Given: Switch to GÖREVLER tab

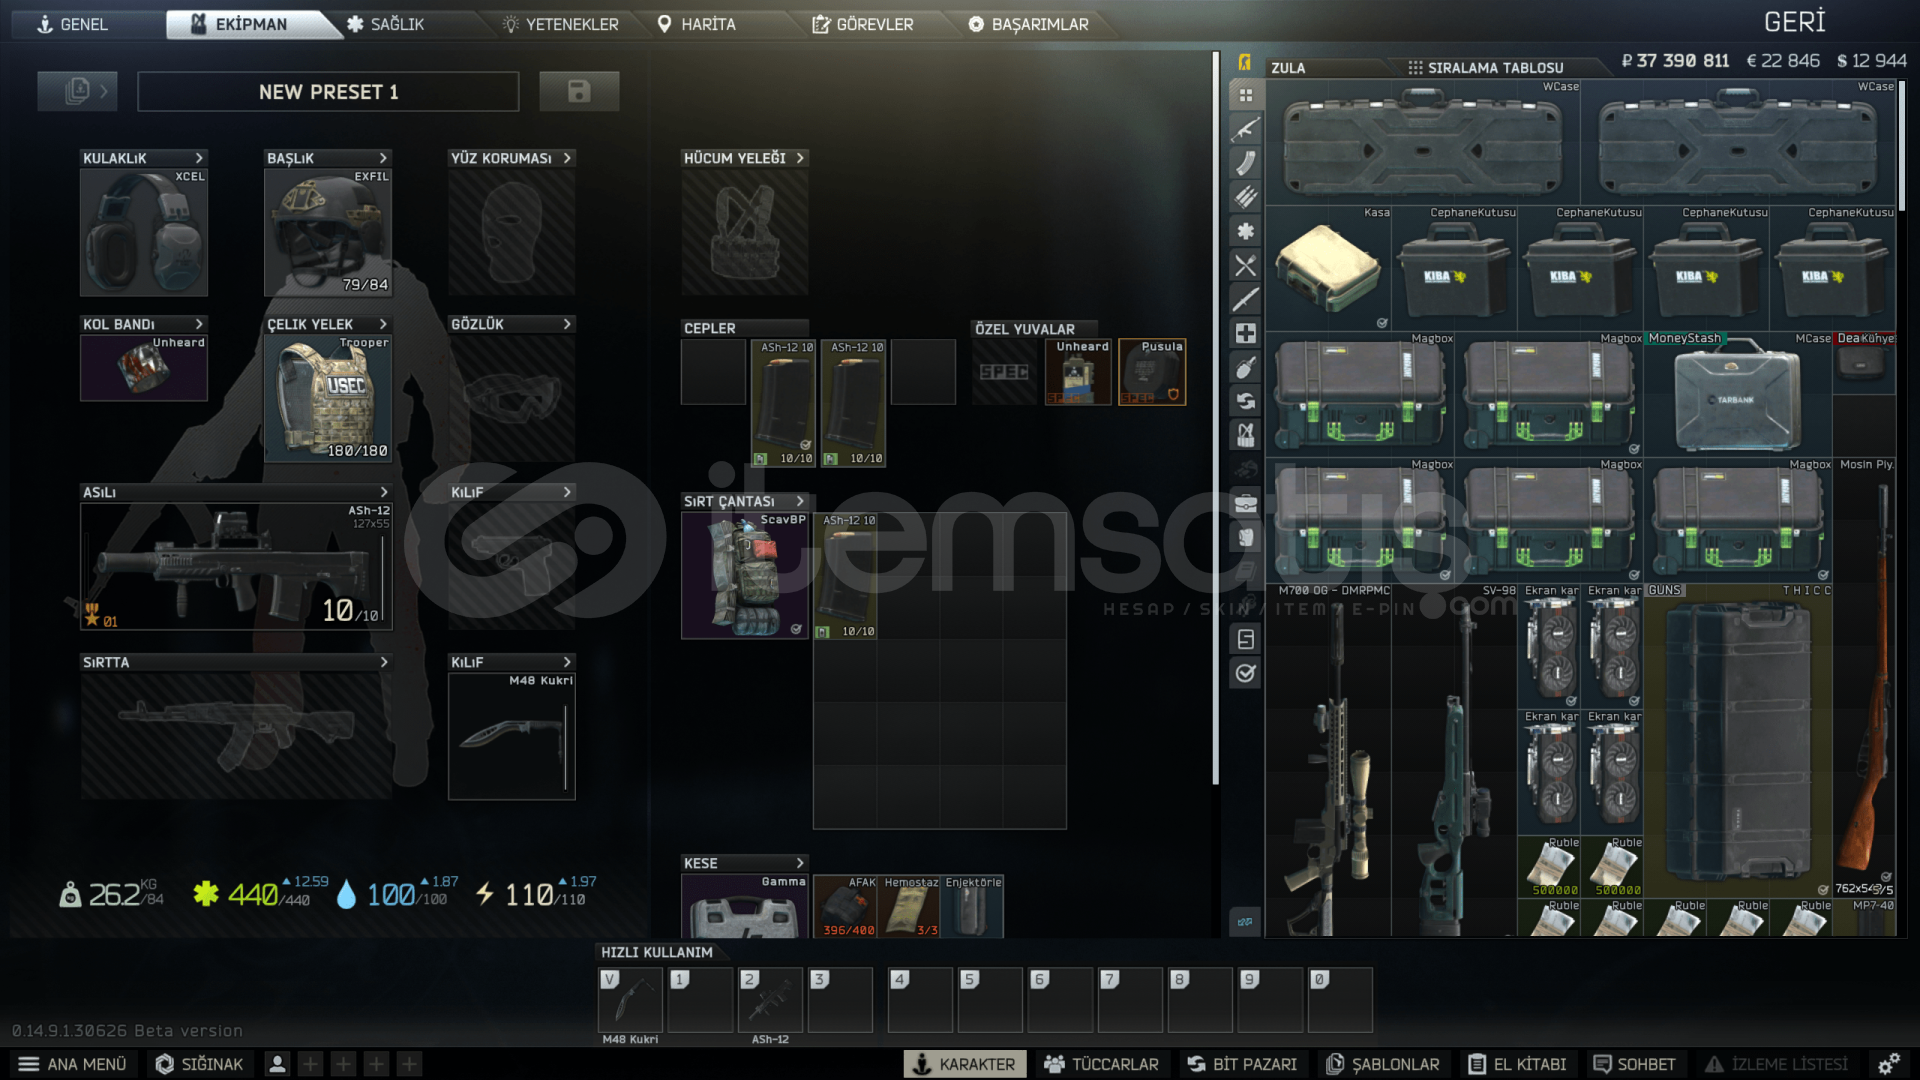Looking at the screenshot, I should tap(863, 24).
